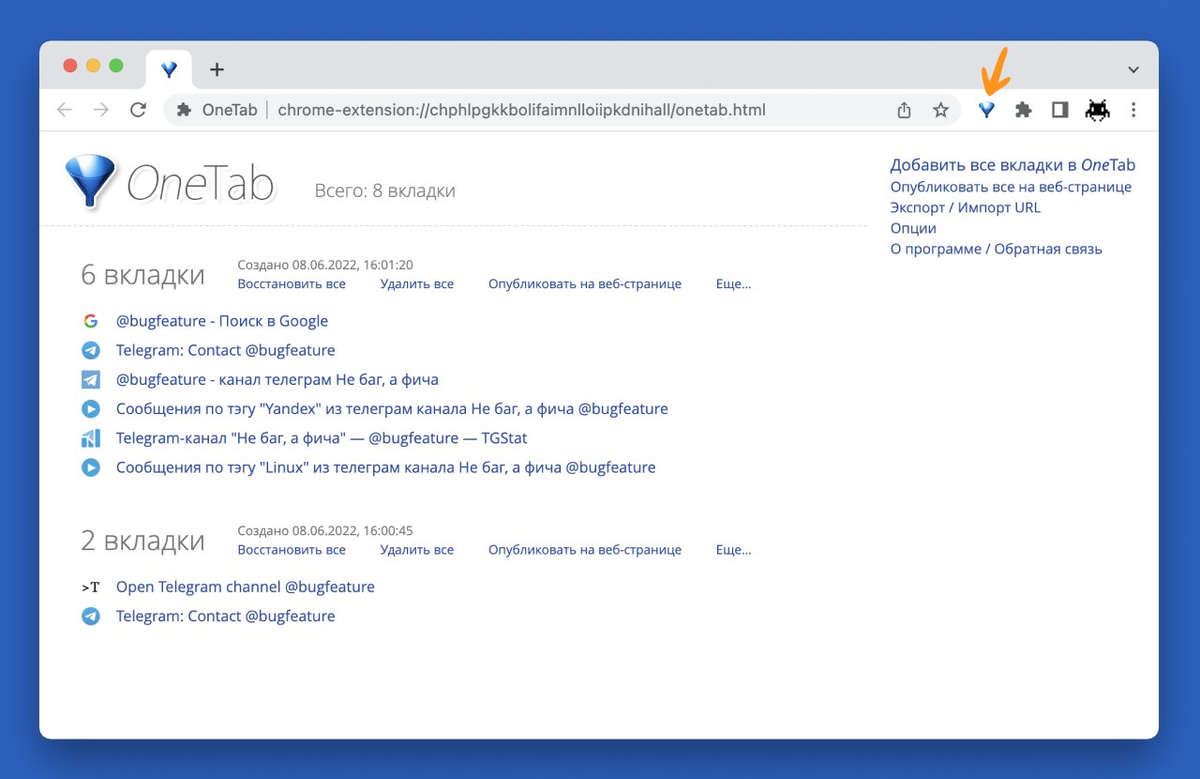Click 'Опубликовать на веб-странице' for 6 вкладки group
The height and width of the screenshot is (779, 1200).
585,284
